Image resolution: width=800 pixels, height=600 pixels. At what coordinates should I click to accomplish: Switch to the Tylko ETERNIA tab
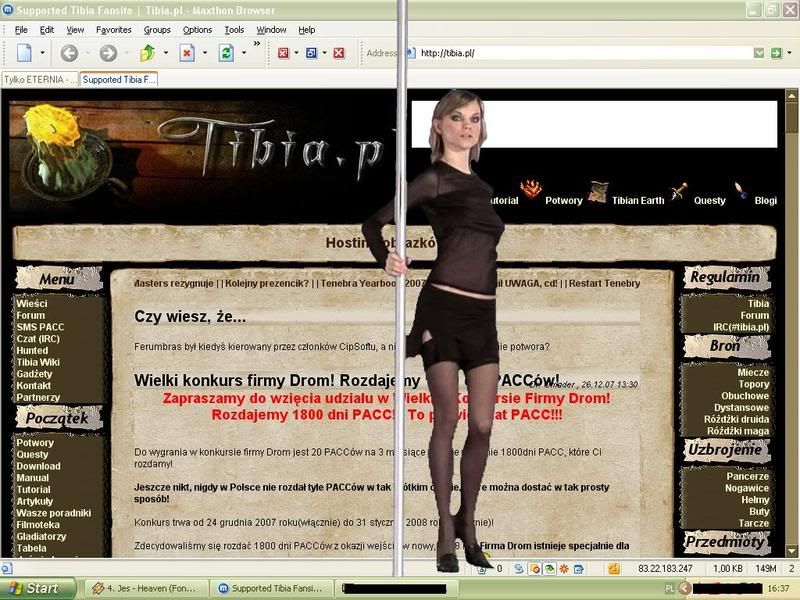[x=40, y=79]
